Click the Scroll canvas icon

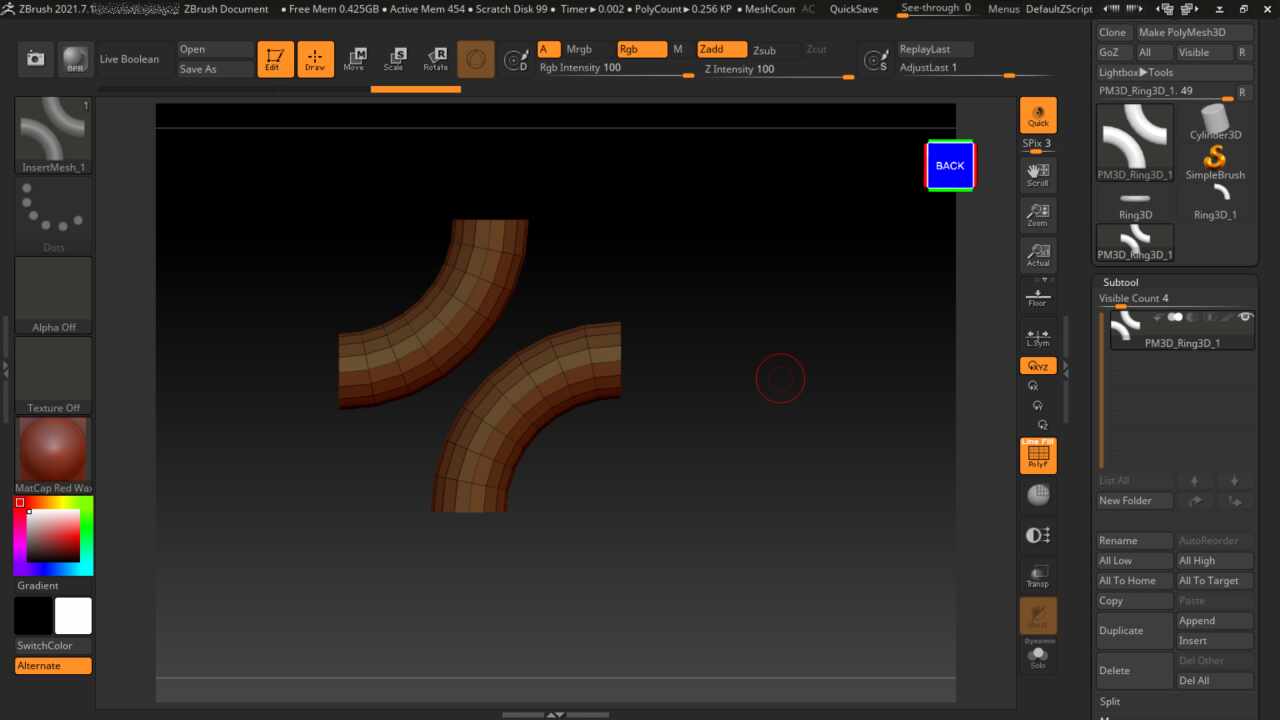pyautogui.click(x=1038, y=175)
